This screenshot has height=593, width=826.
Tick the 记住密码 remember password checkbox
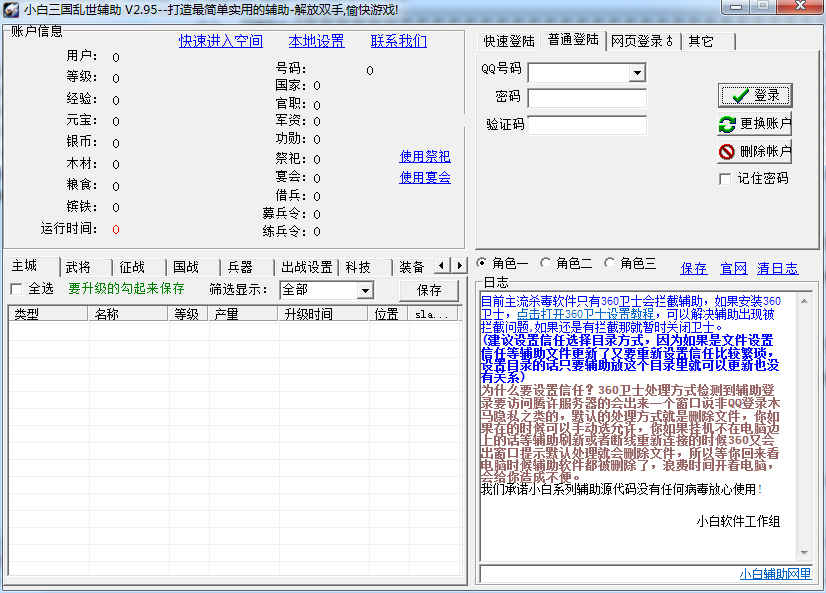pyautogui.click(x=725, y=179)
